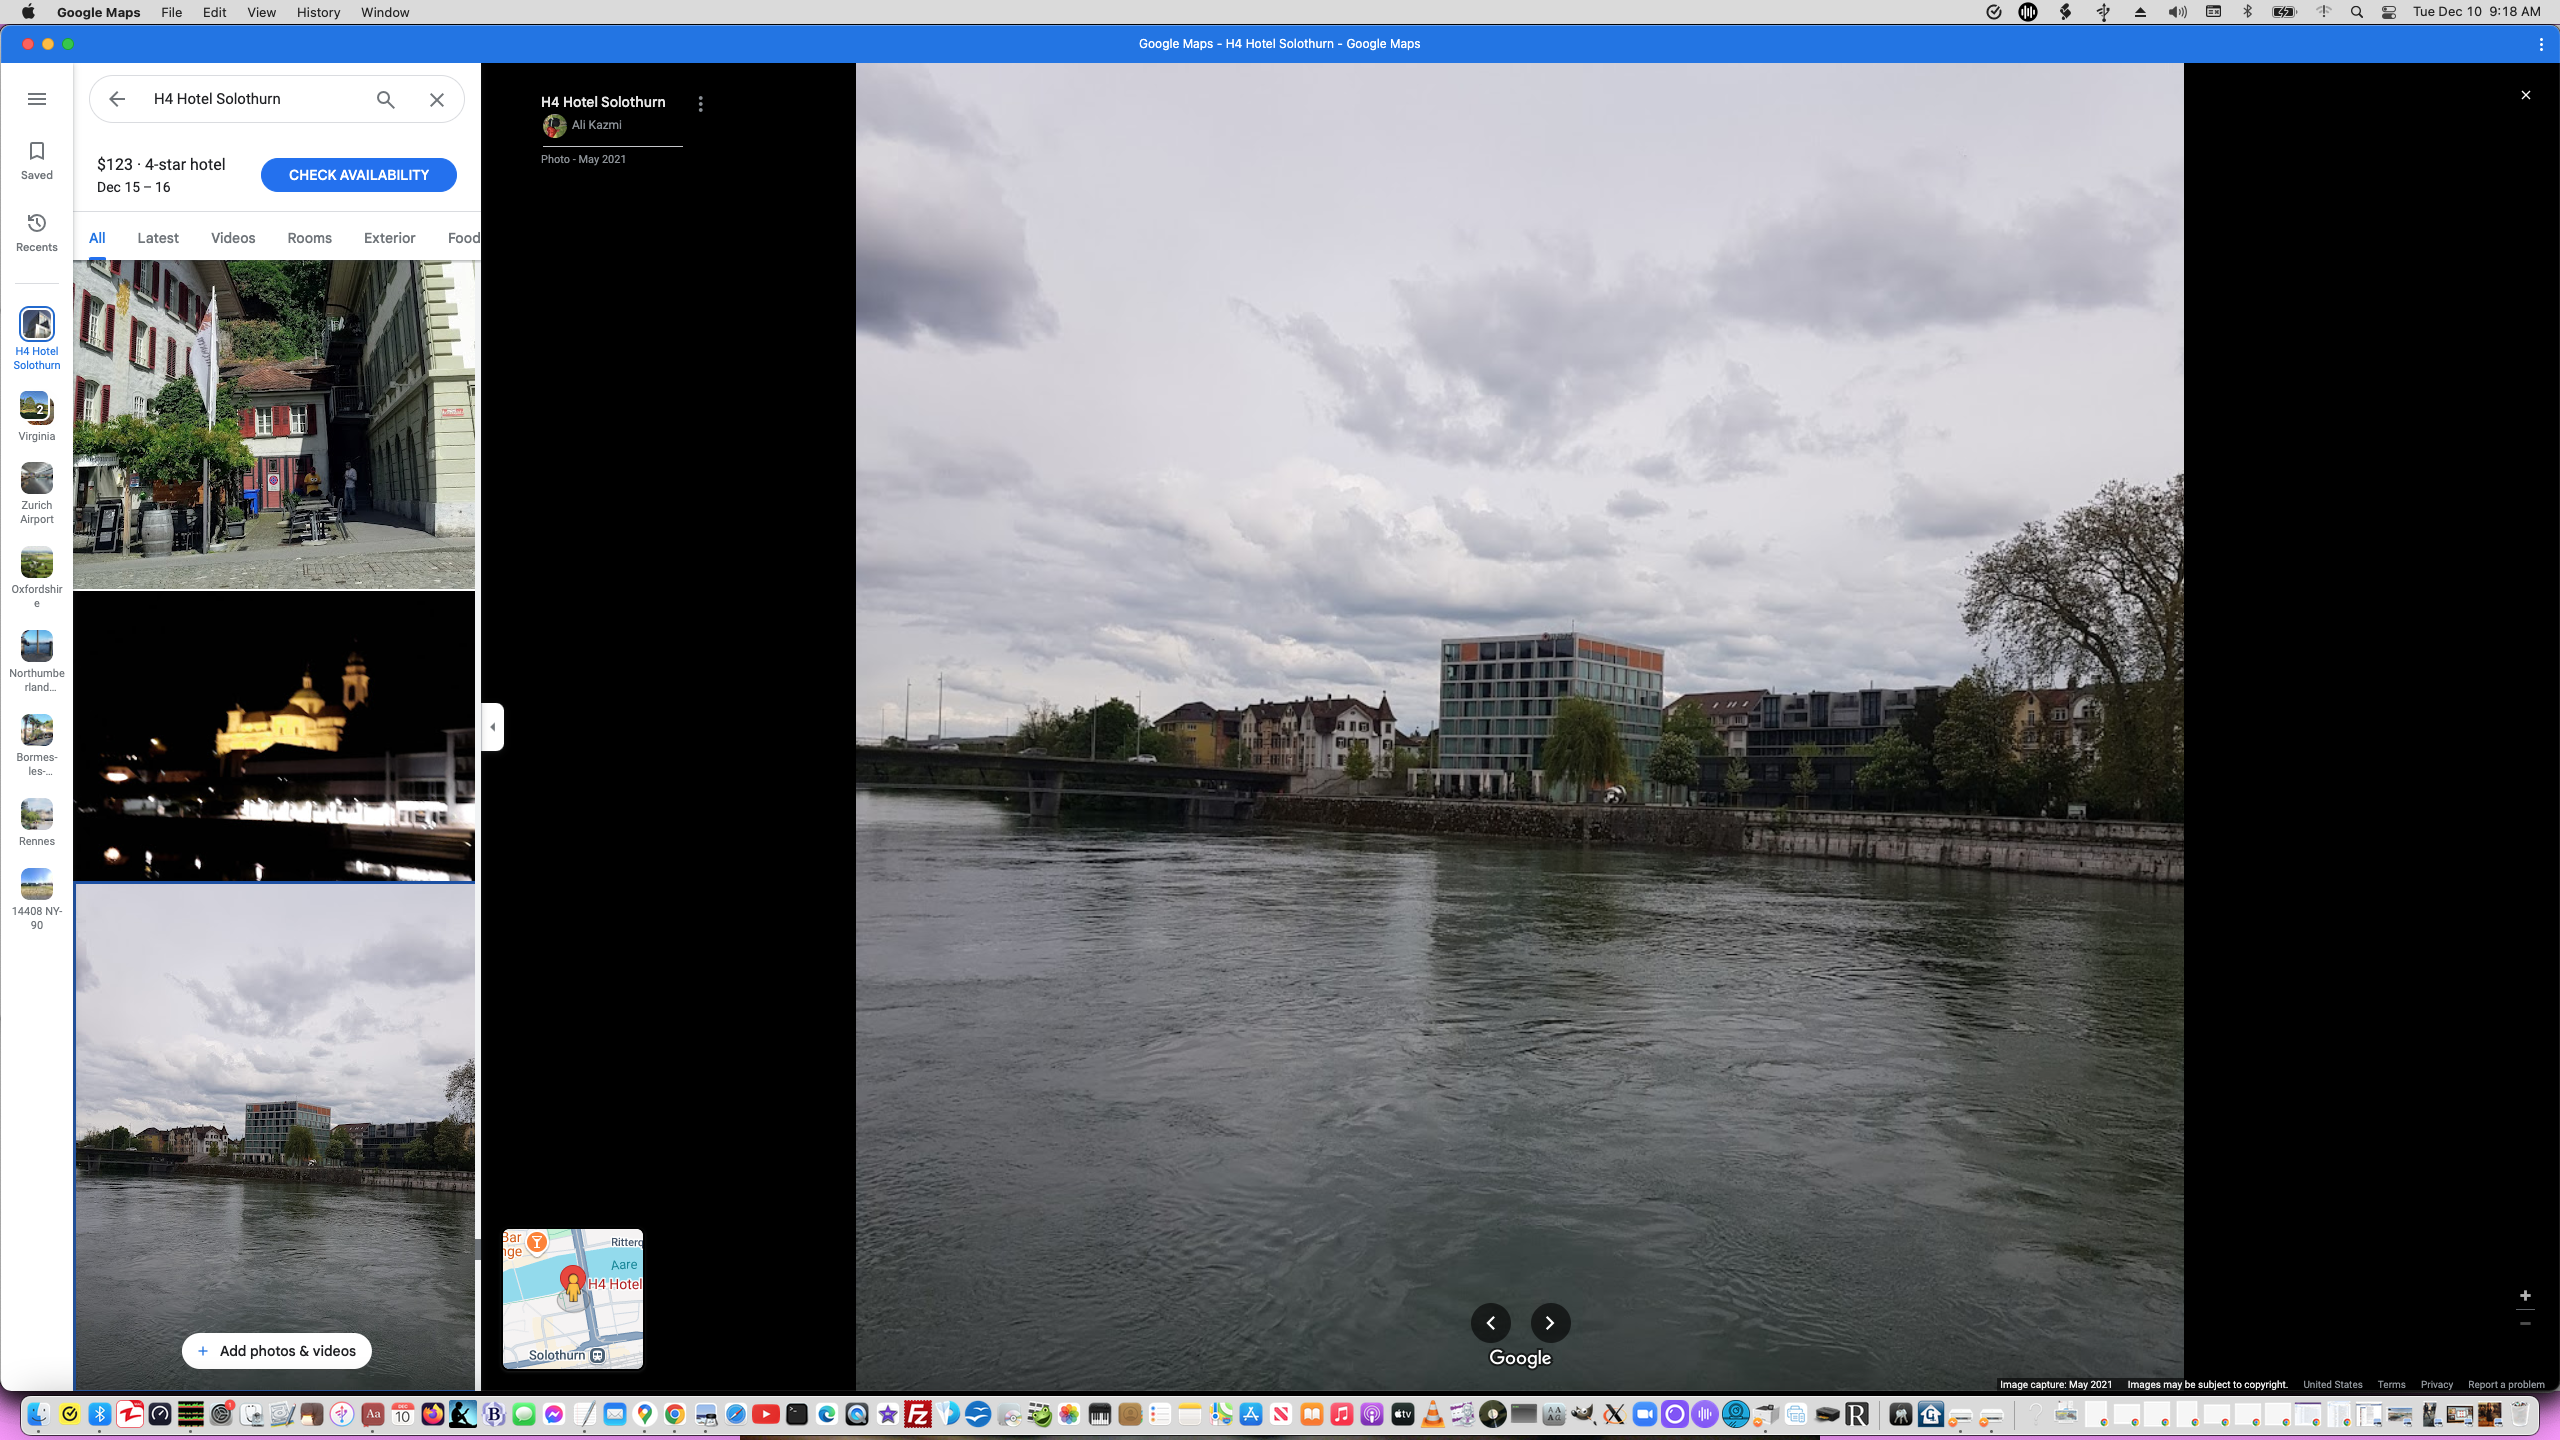Select the night cathedral photo thumbnail
The width and height of the screenshot is (2560, 1440).
(274, 736)
